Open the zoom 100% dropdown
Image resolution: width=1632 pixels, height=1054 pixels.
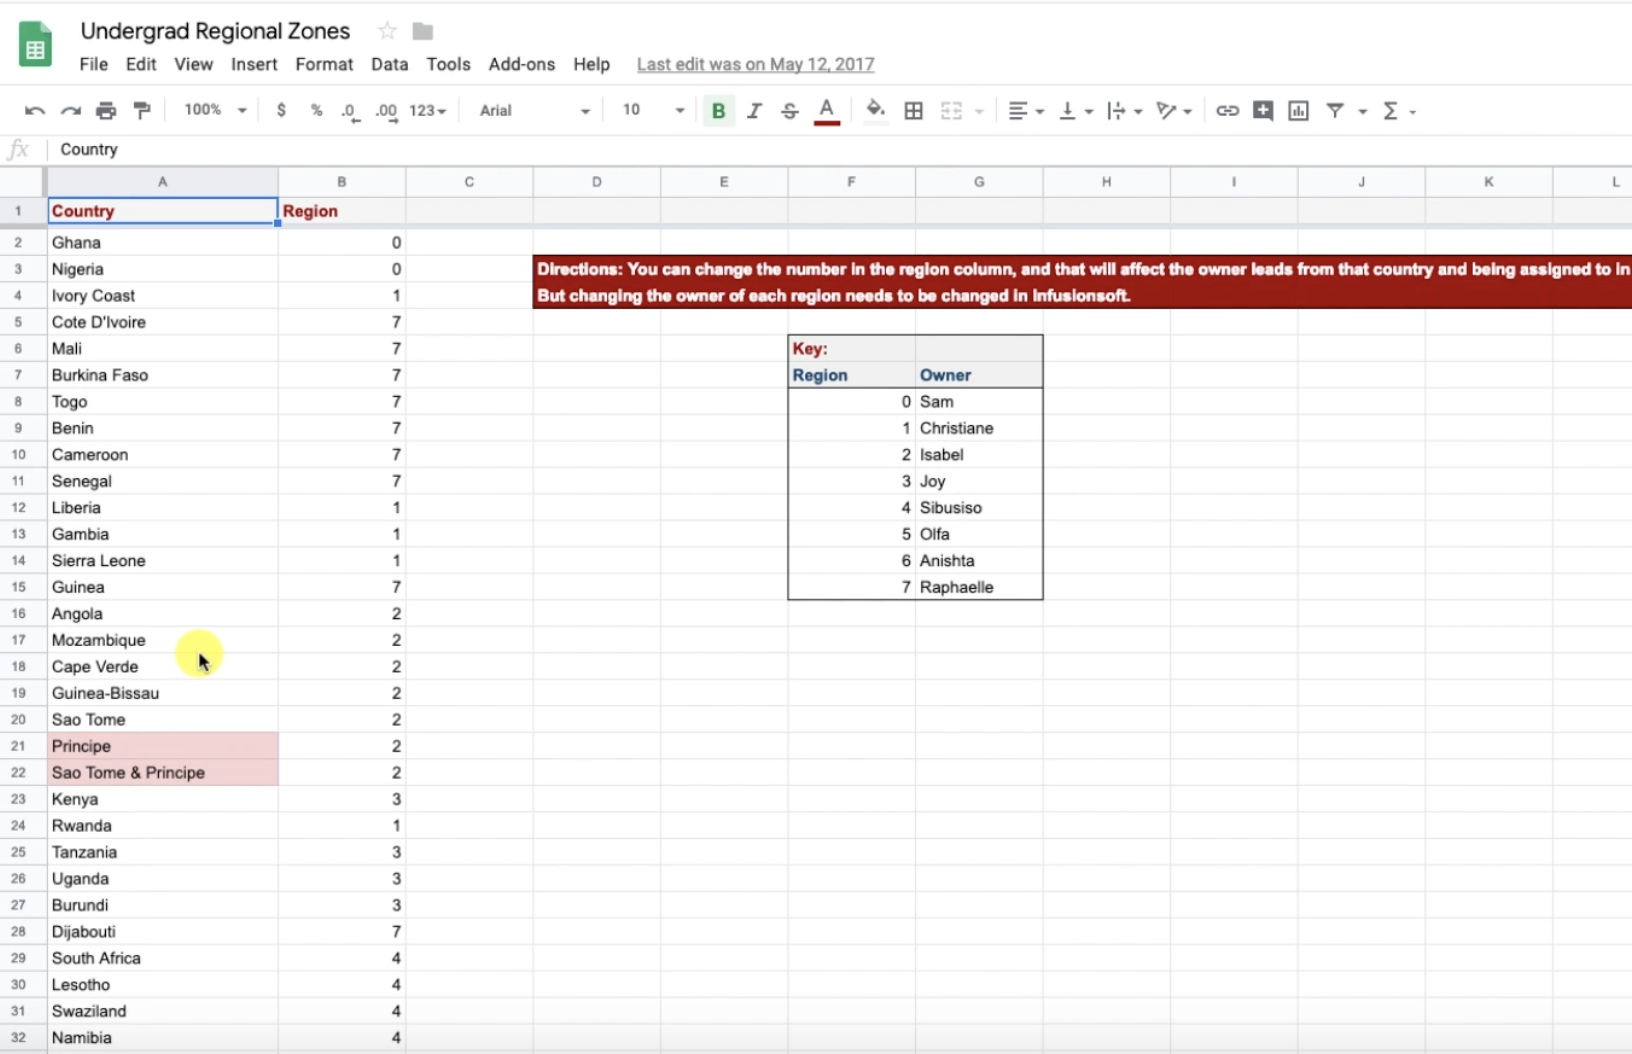pyautogui.click(x=215, y=110)
